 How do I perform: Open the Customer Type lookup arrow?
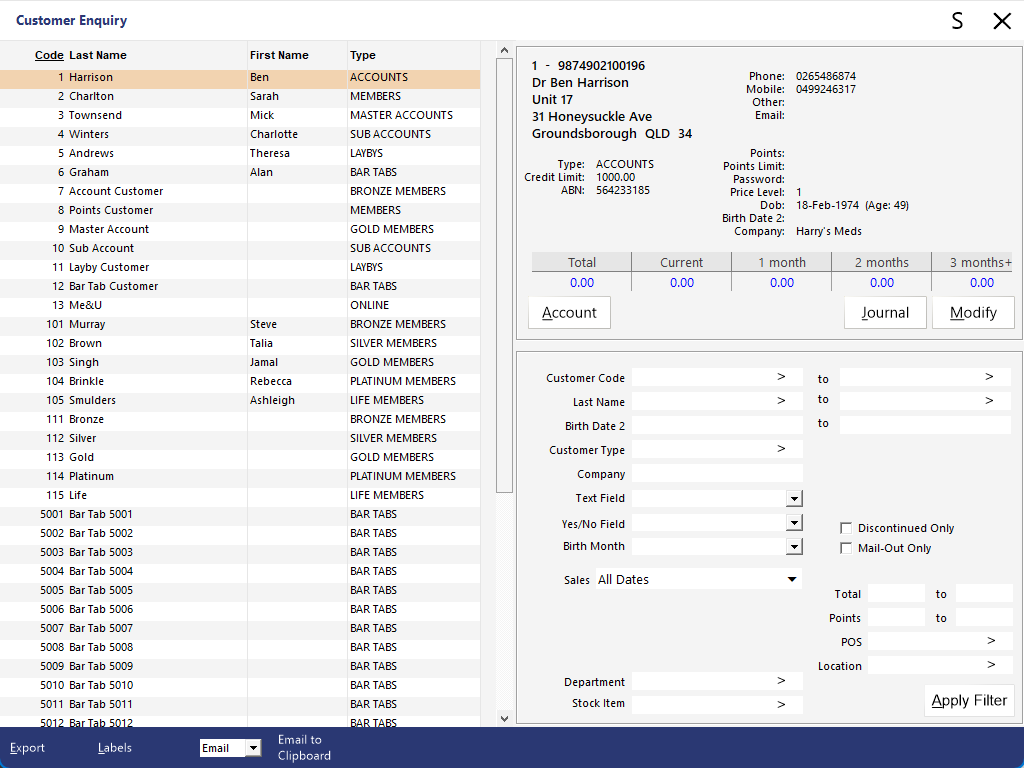pyautogui.click(x=781, y=449)
